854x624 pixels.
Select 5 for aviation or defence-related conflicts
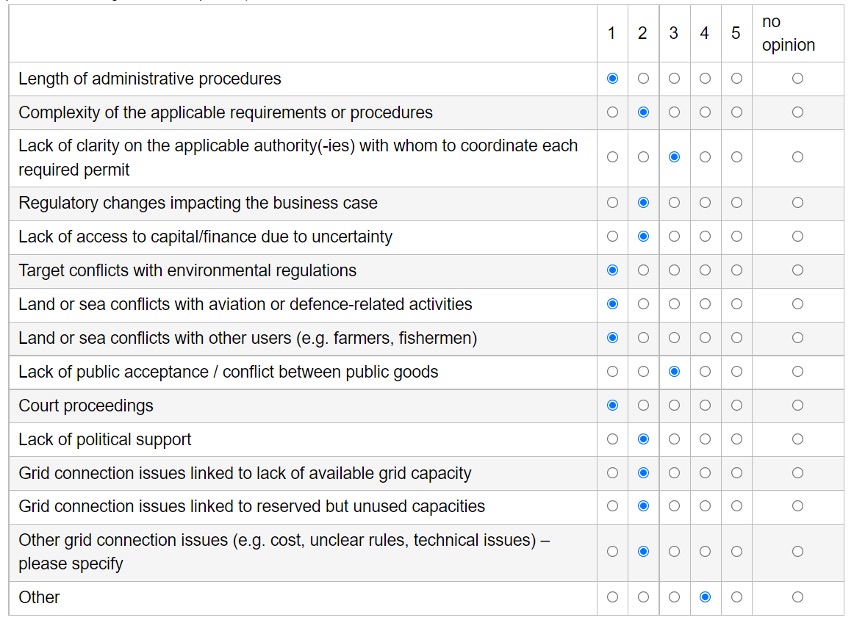(x=736, y=304)
